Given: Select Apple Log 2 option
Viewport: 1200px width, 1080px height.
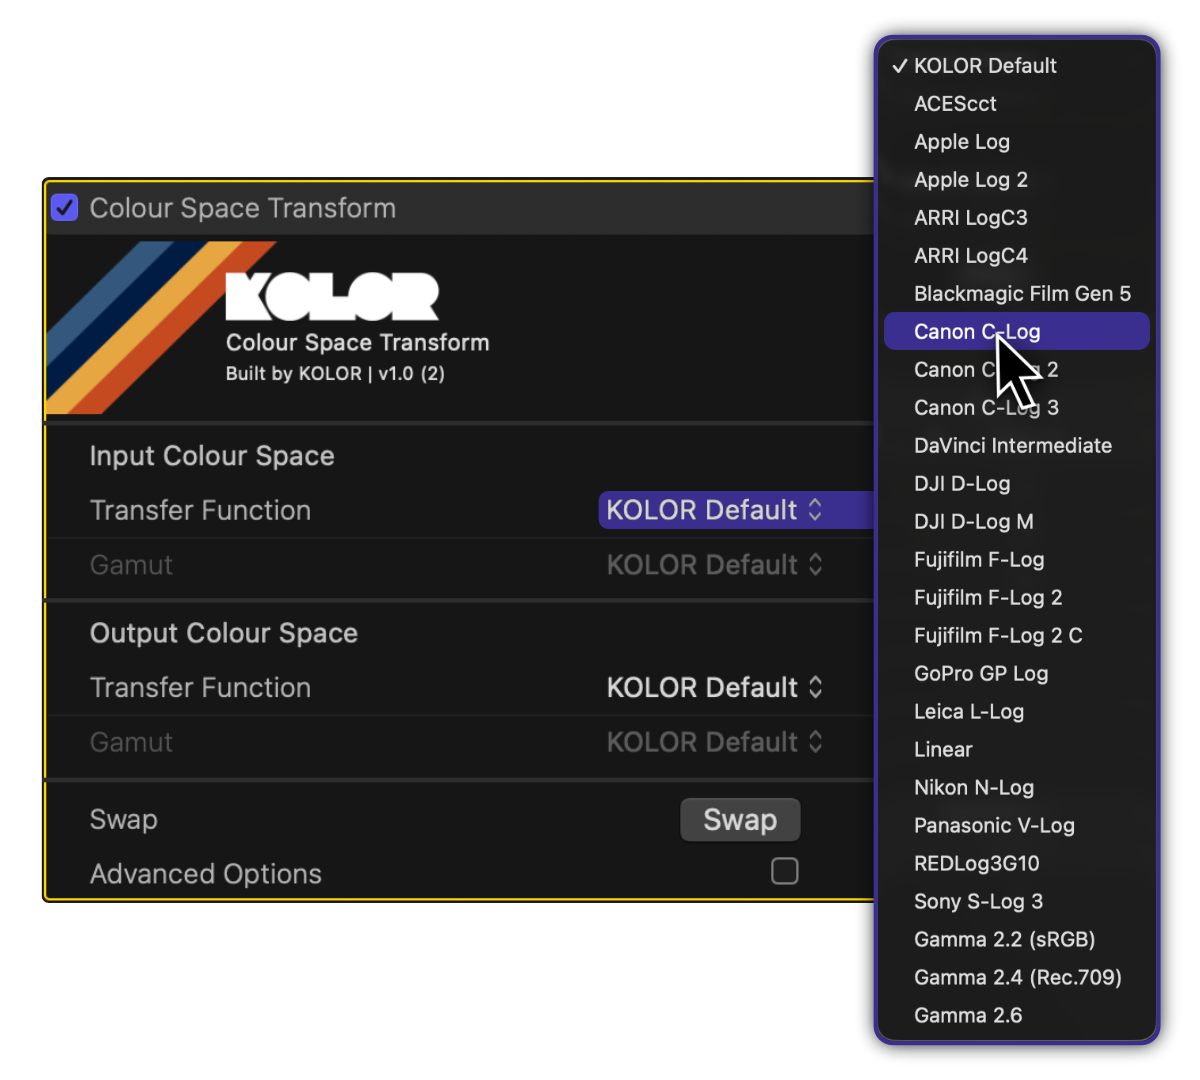Looking at the screenshot, I should pos(970,180).
